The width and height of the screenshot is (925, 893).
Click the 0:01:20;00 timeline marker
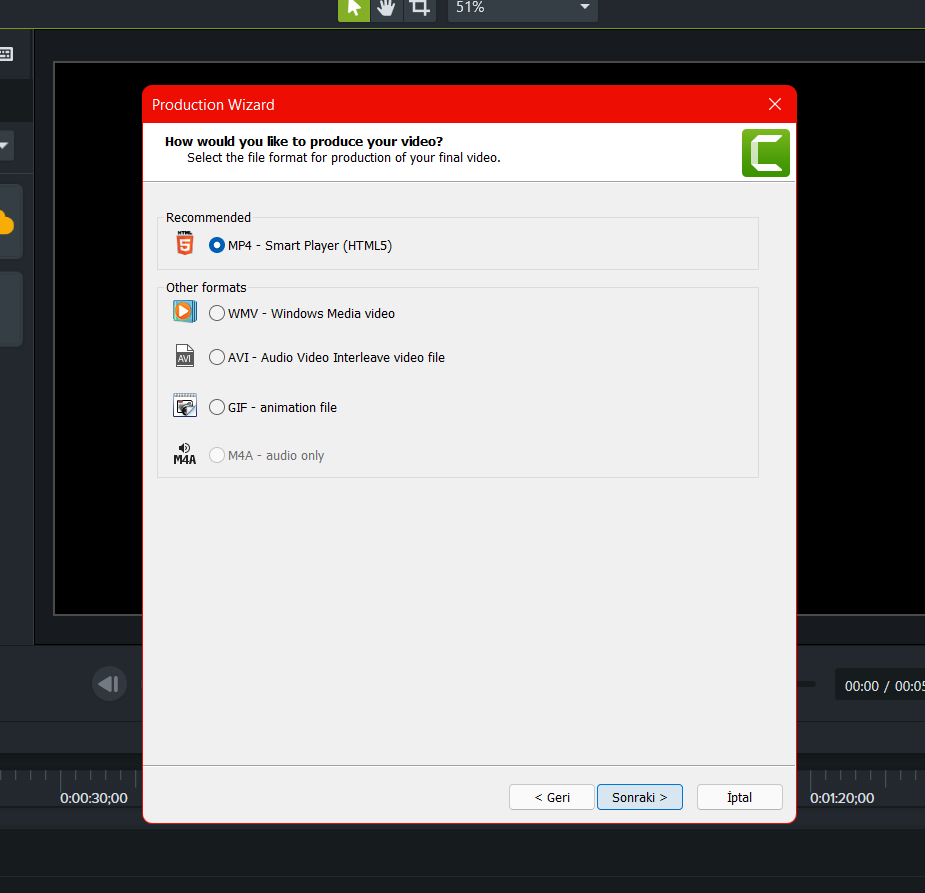[842, 798]
